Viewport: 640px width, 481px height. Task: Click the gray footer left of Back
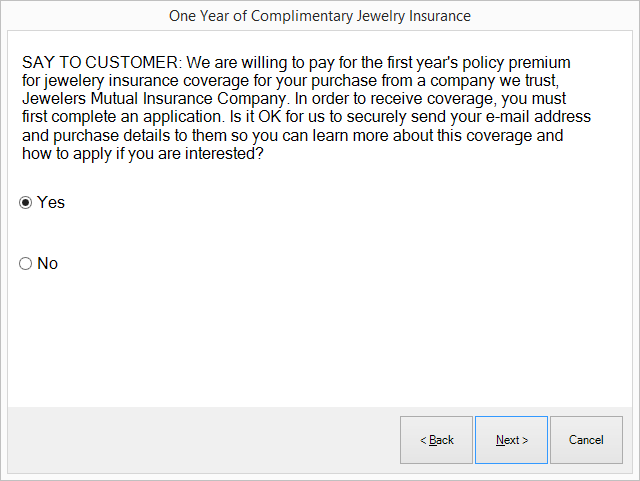coord(200,440)
